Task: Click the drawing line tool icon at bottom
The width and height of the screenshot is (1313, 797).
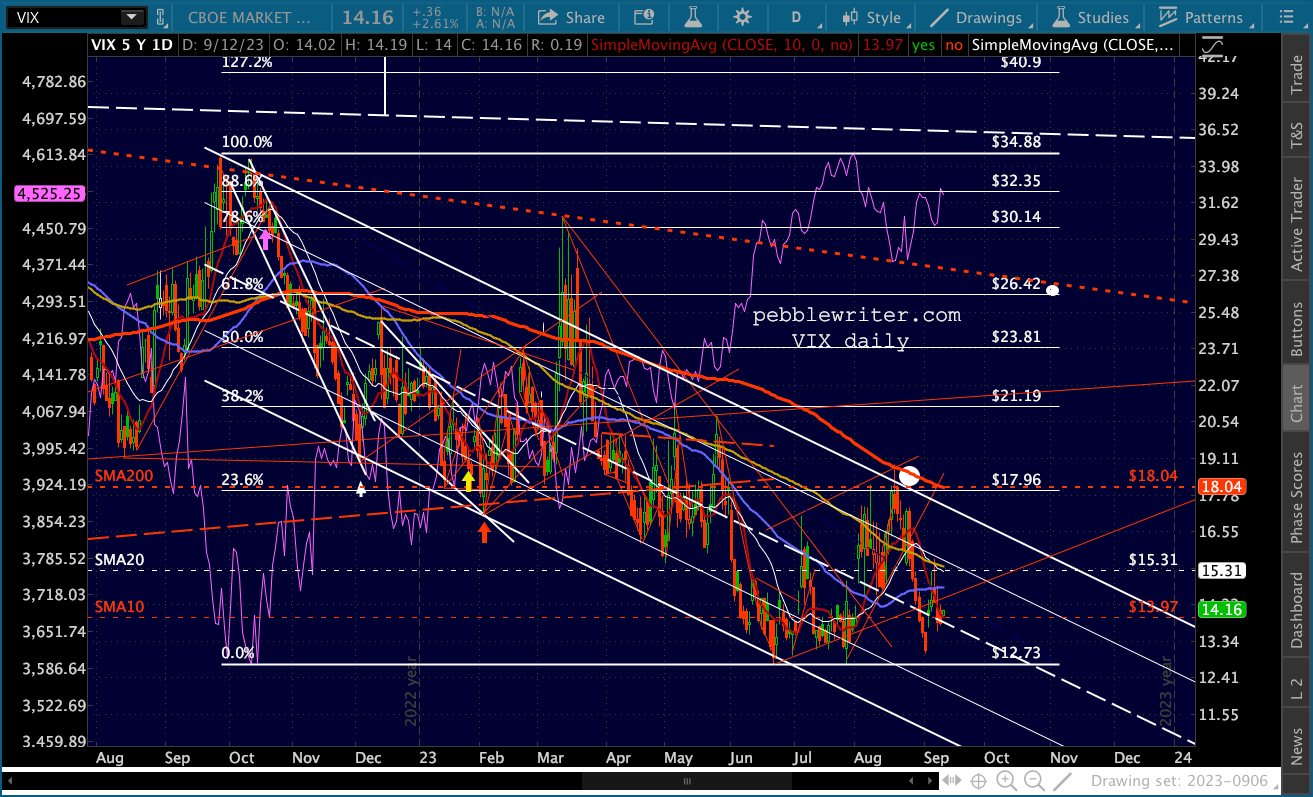Action: point(1062,781)
